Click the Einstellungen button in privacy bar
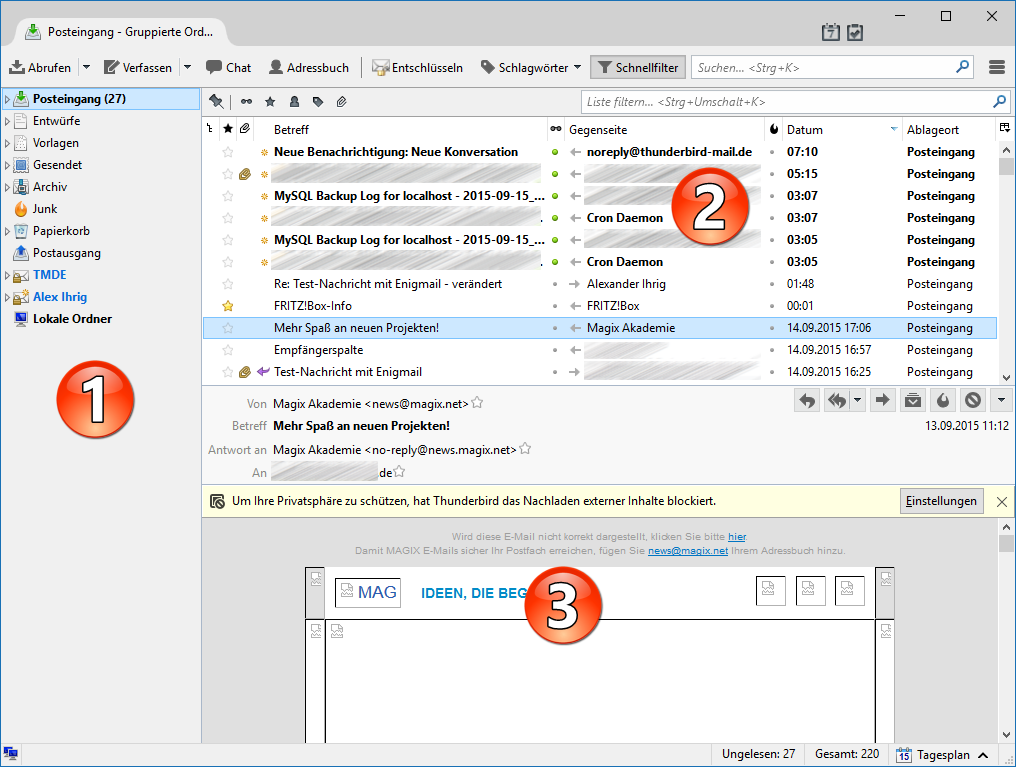 (x=941, y=501)
